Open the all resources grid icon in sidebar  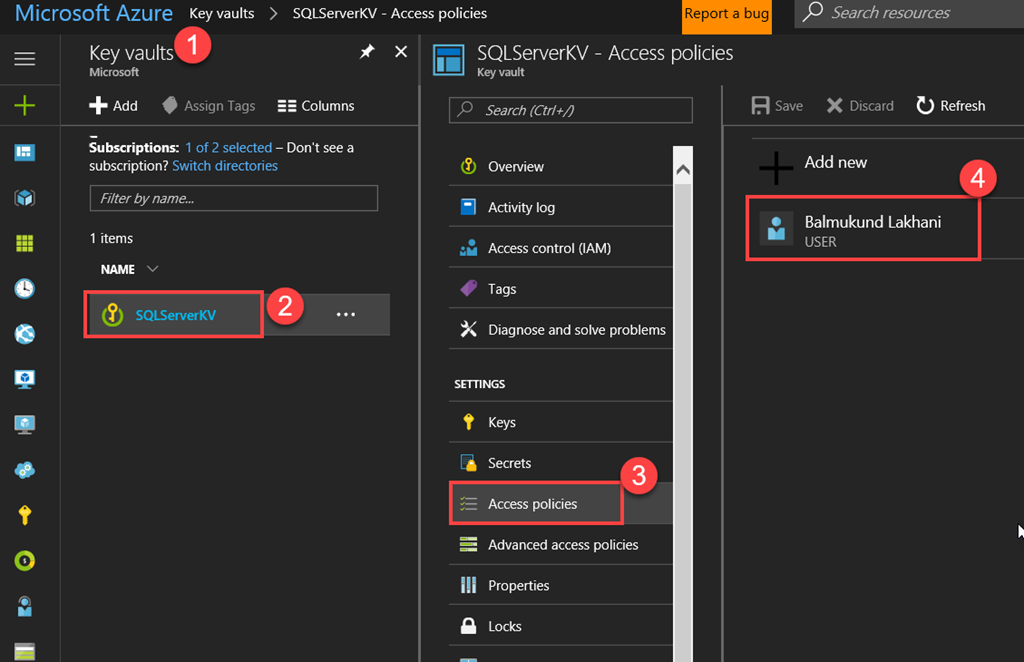(25, 243)
